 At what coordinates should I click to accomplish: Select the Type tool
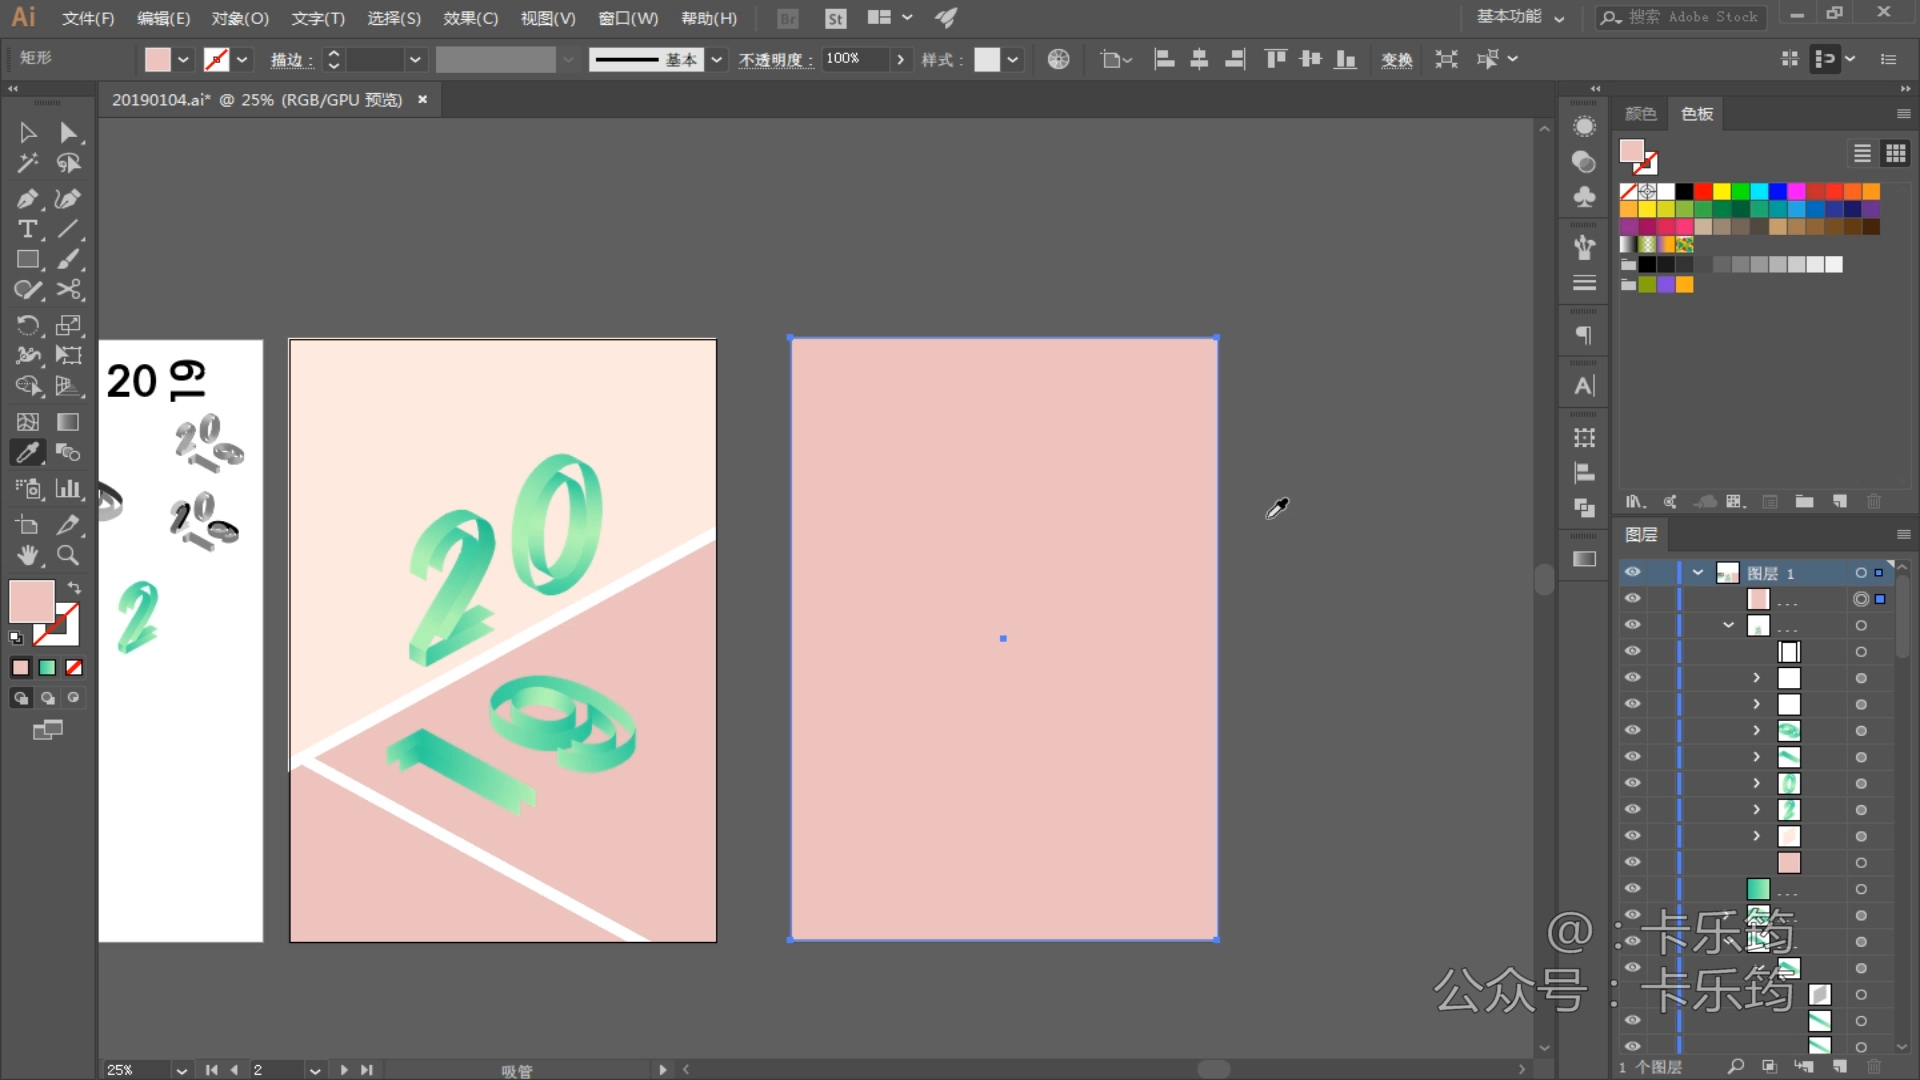click(28, 229)
